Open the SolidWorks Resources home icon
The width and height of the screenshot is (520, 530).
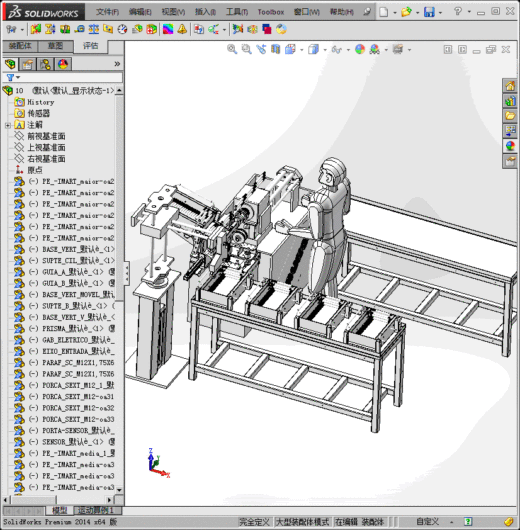[510, 86]
